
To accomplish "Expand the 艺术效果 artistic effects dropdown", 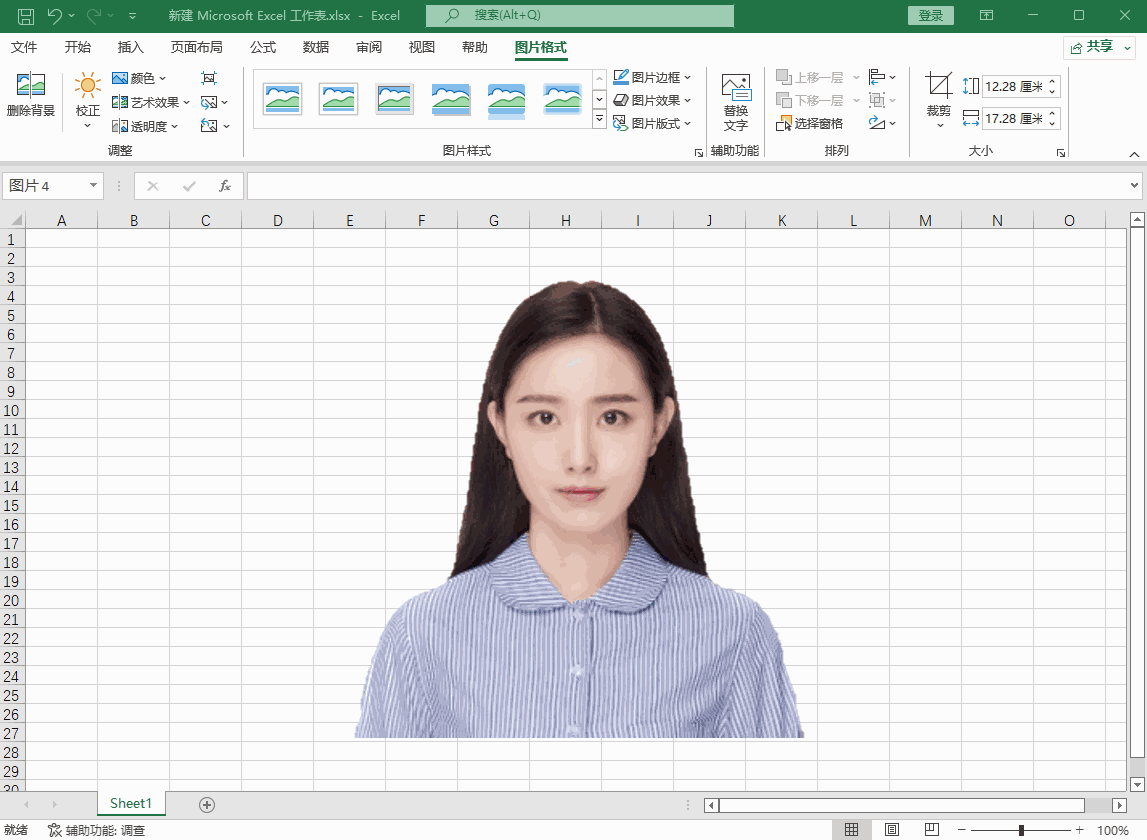I will pos(187,102).
